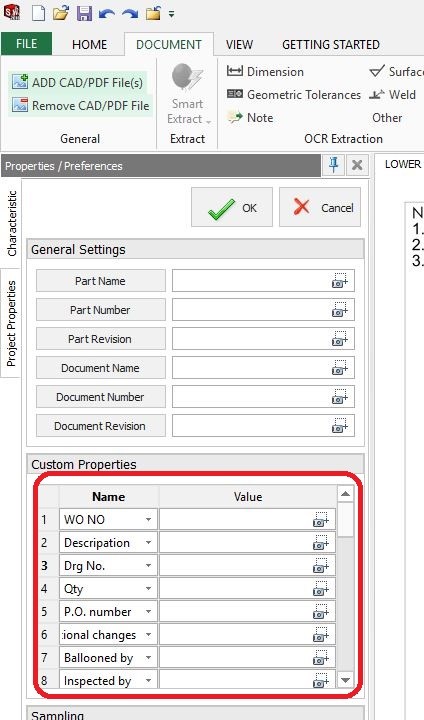Expand the Description name dropdown
This screenshot has height=720, width=424.
point(148,542)
